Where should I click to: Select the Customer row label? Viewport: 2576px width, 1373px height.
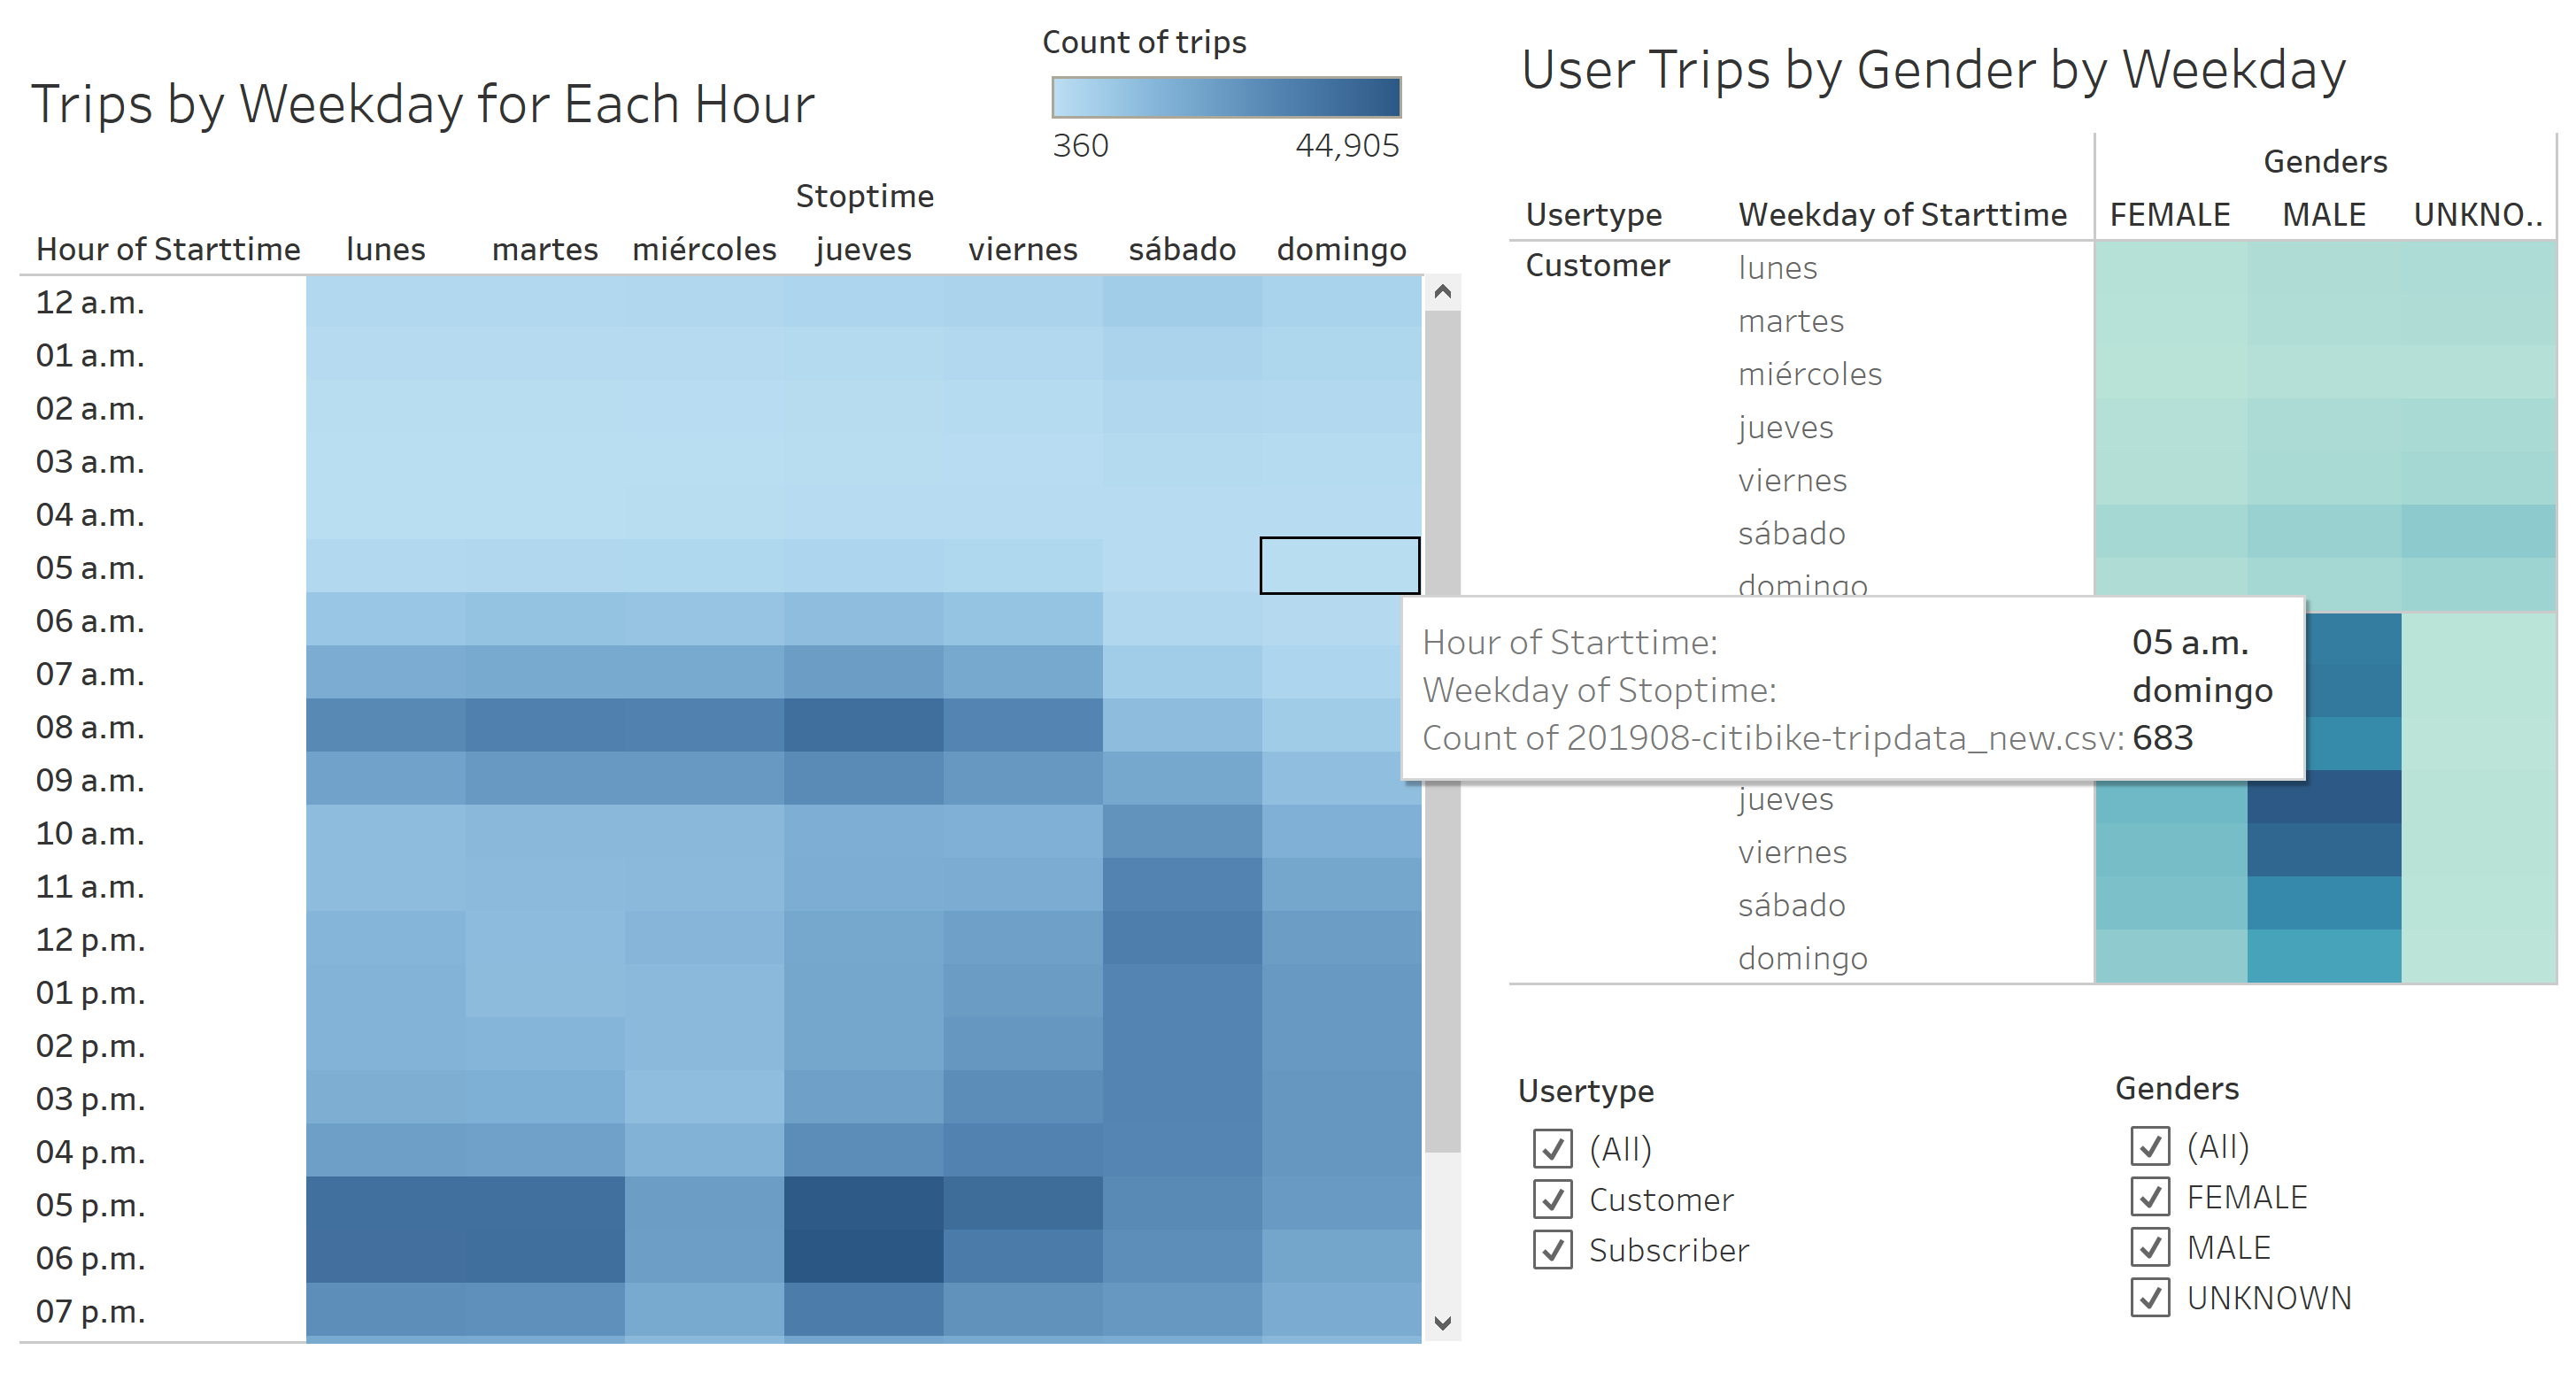[1596, 265]
